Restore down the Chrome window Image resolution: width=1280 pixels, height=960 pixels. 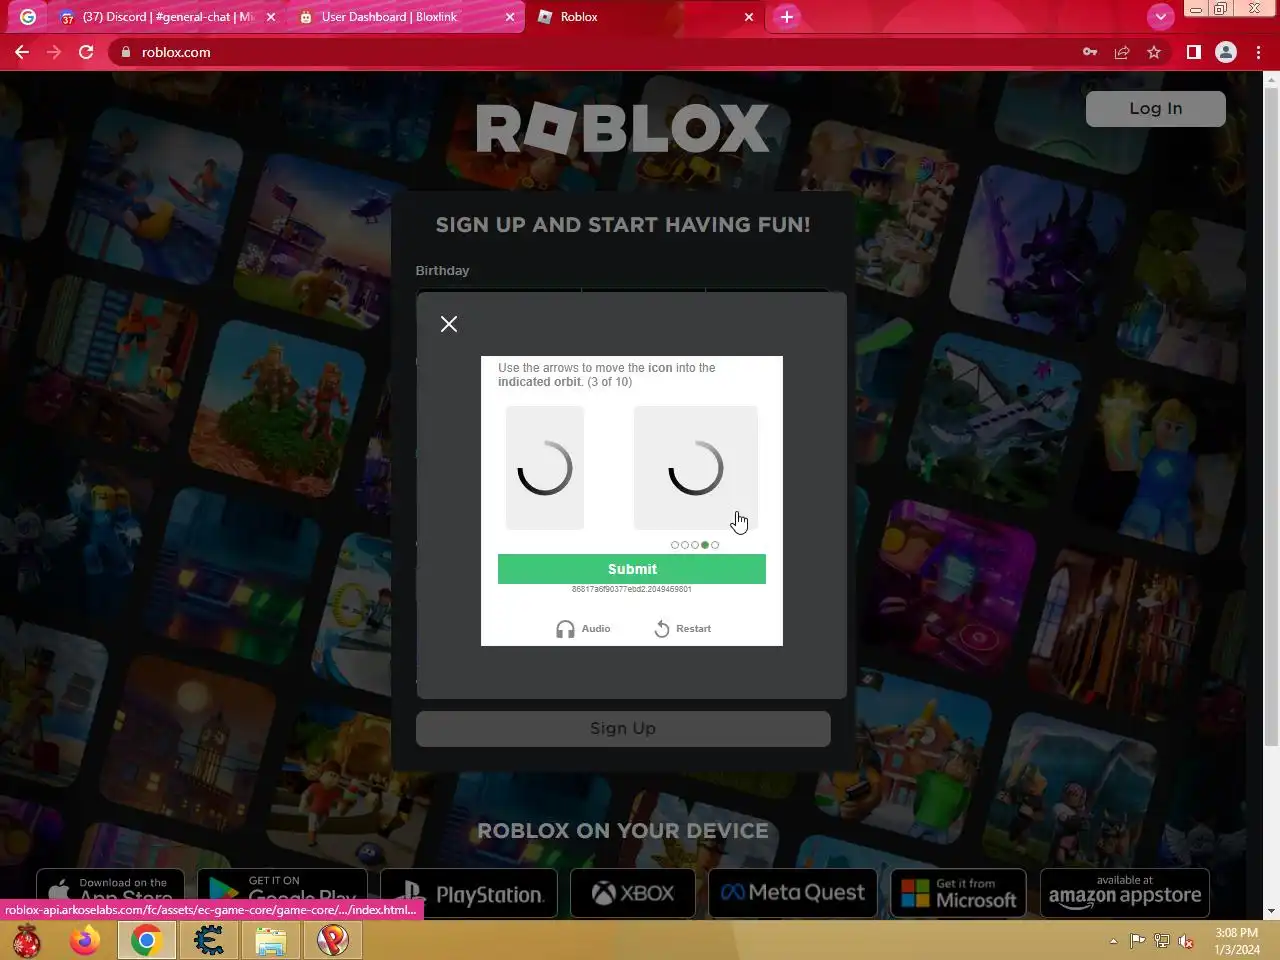(x=1221, y=8)
